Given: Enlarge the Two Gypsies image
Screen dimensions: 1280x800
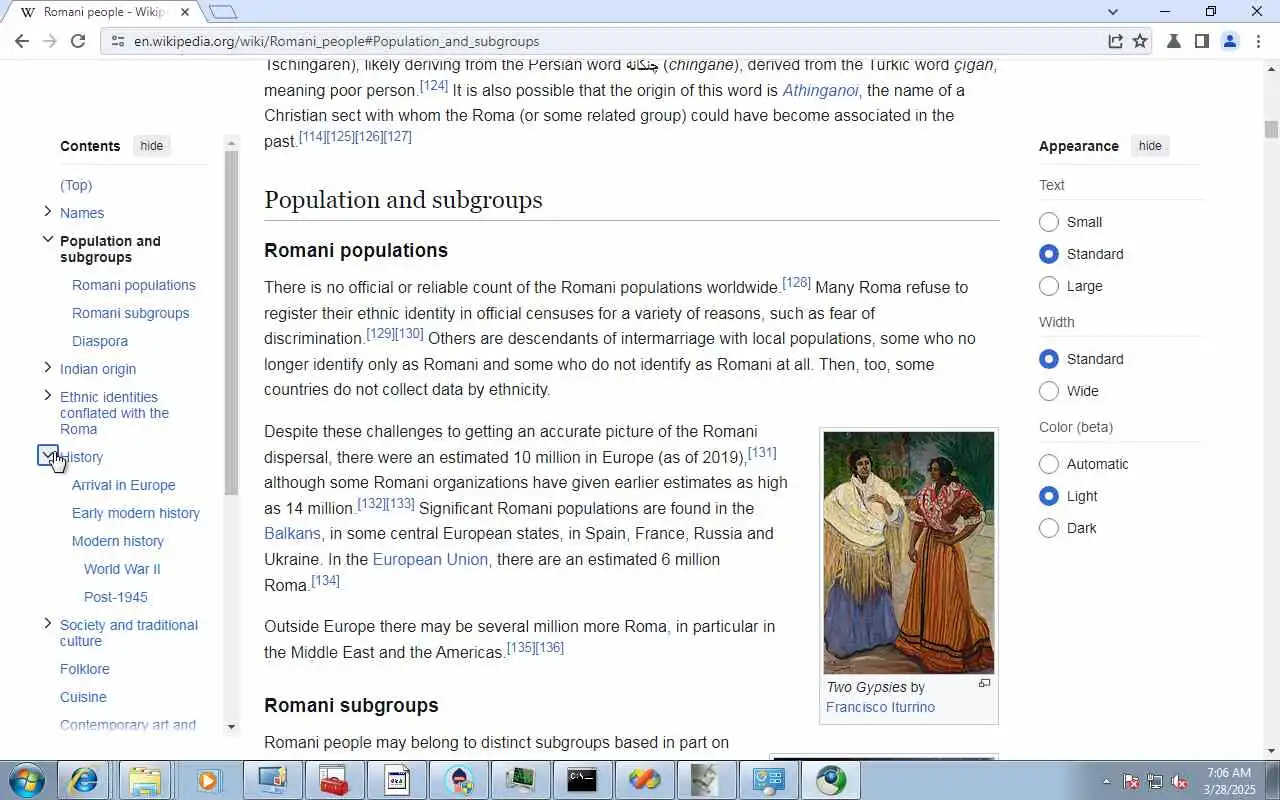Looking at the screenshot, I should click(984, 684).
